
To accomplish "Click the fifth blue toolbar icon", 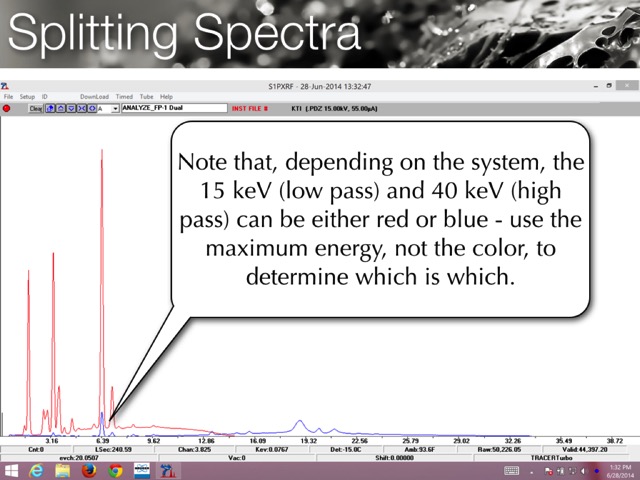I will click(91, 108).
